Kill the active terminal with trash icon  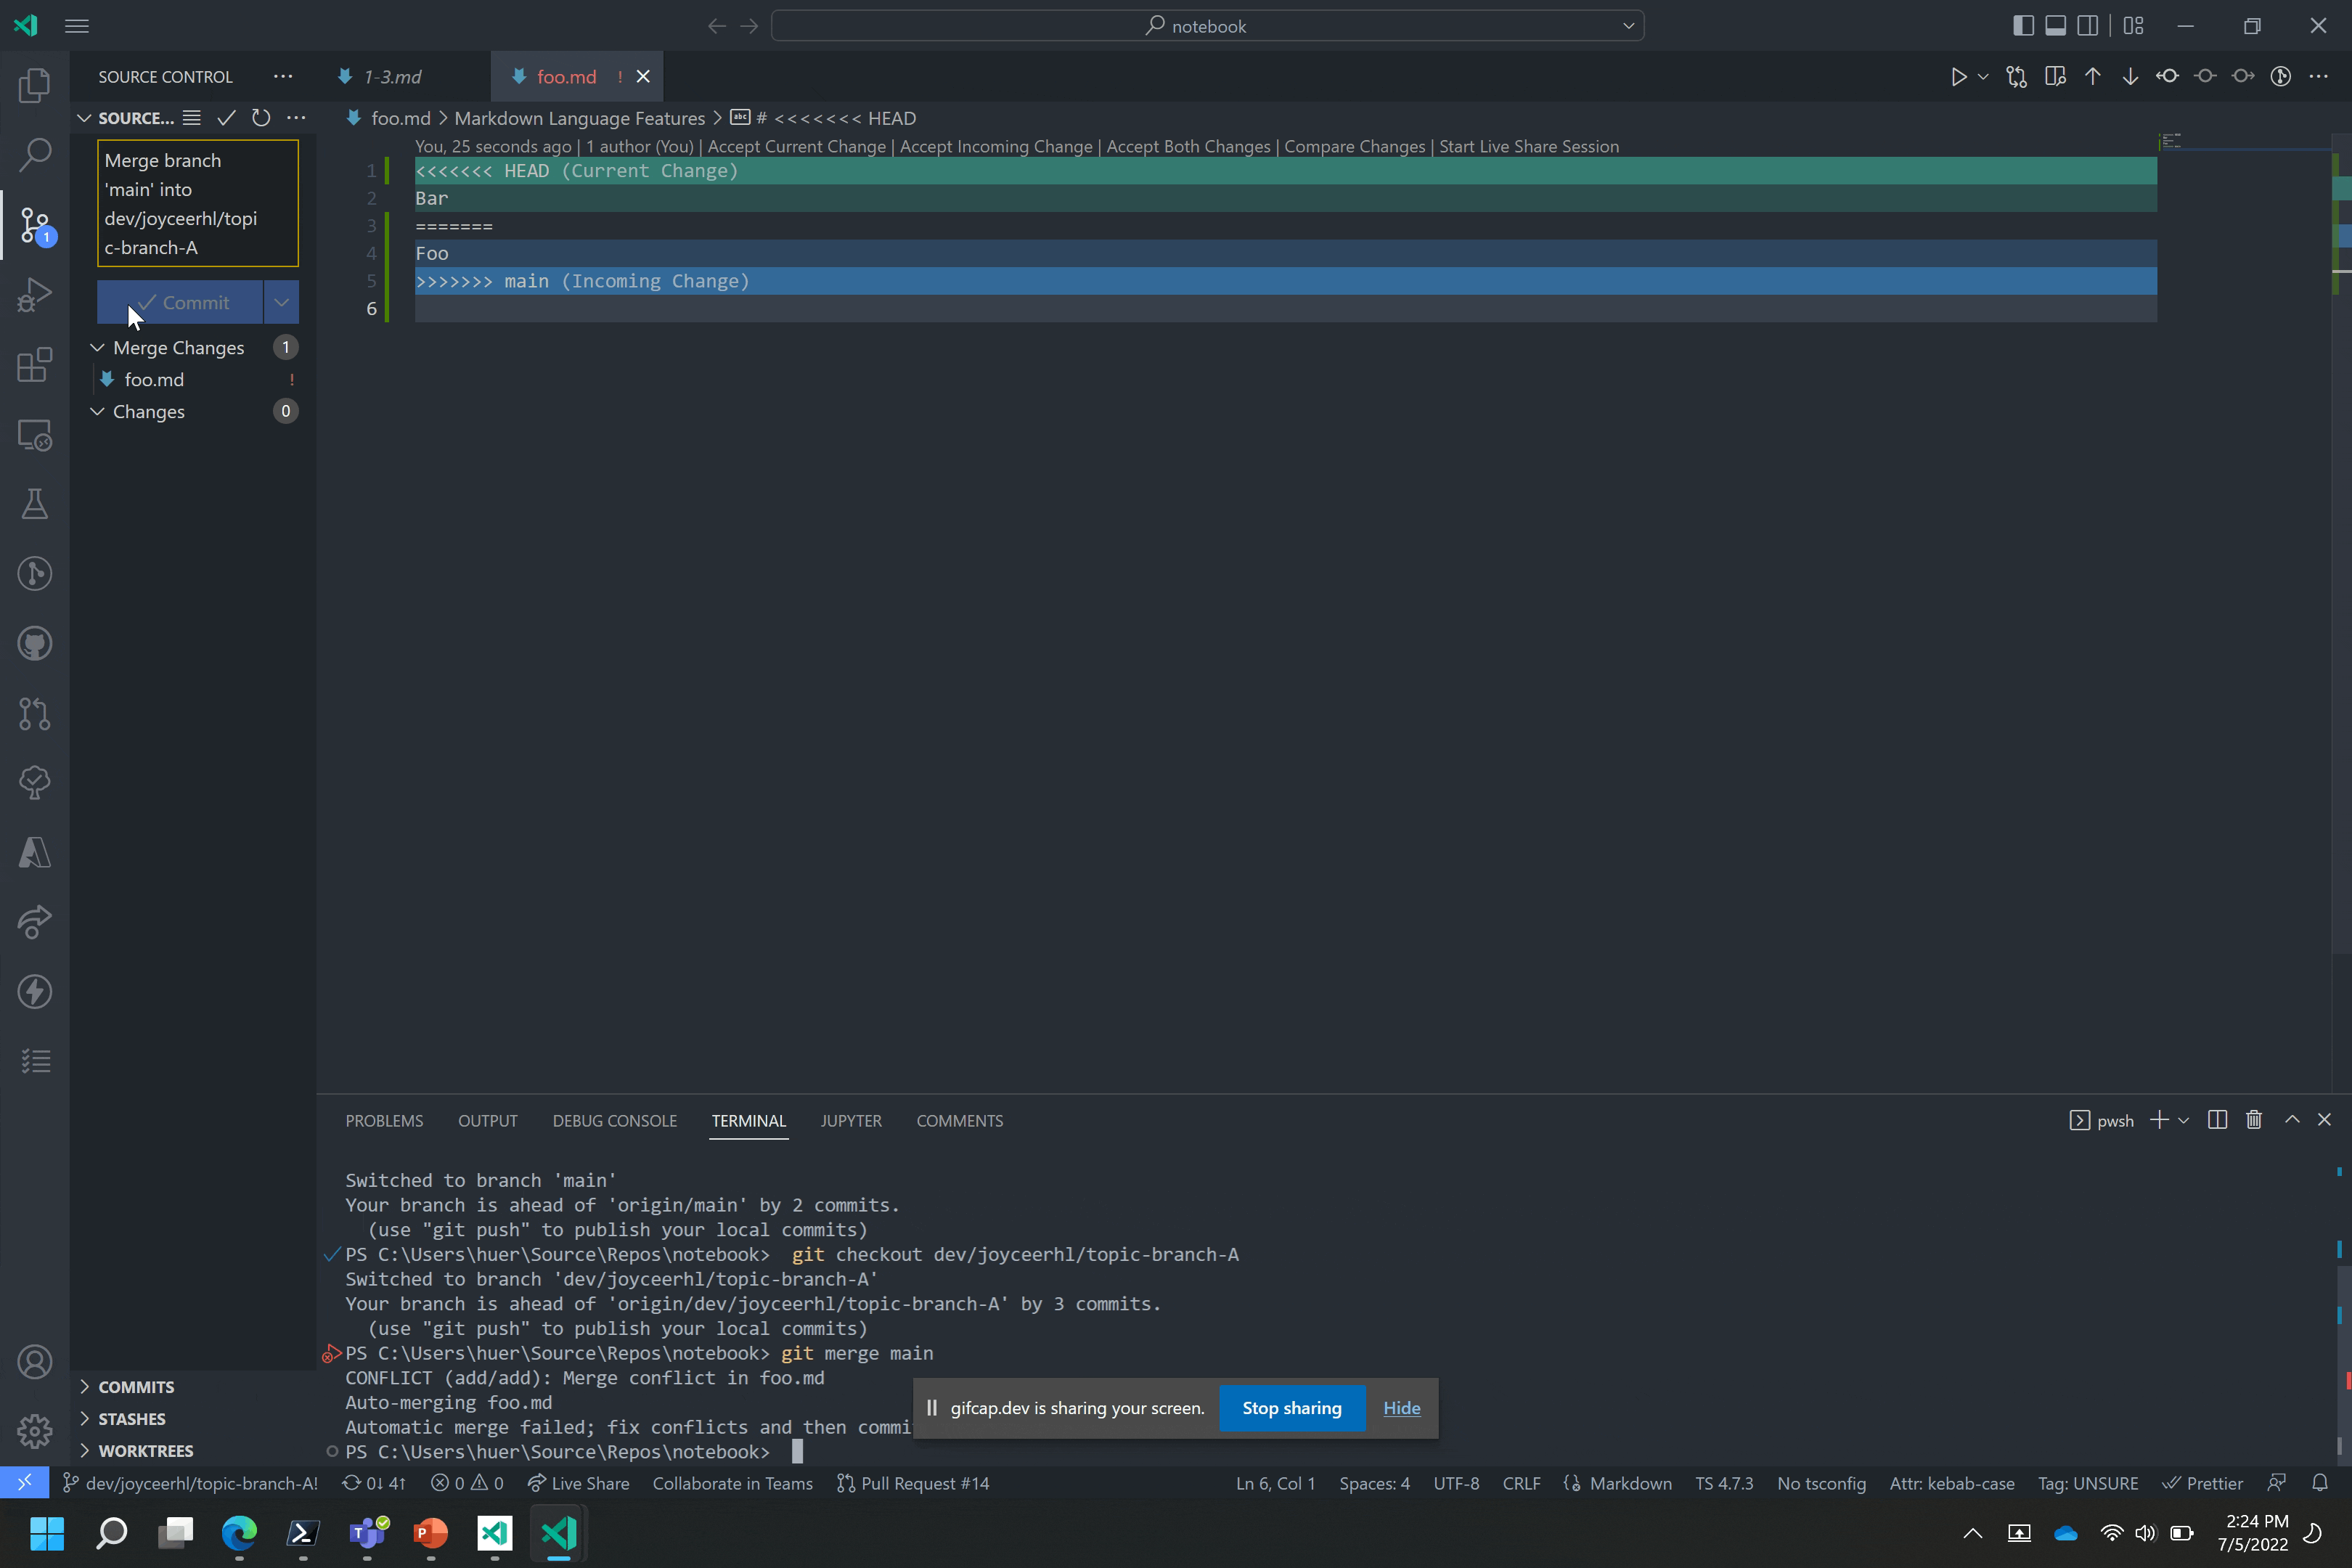point(2254,1120)
